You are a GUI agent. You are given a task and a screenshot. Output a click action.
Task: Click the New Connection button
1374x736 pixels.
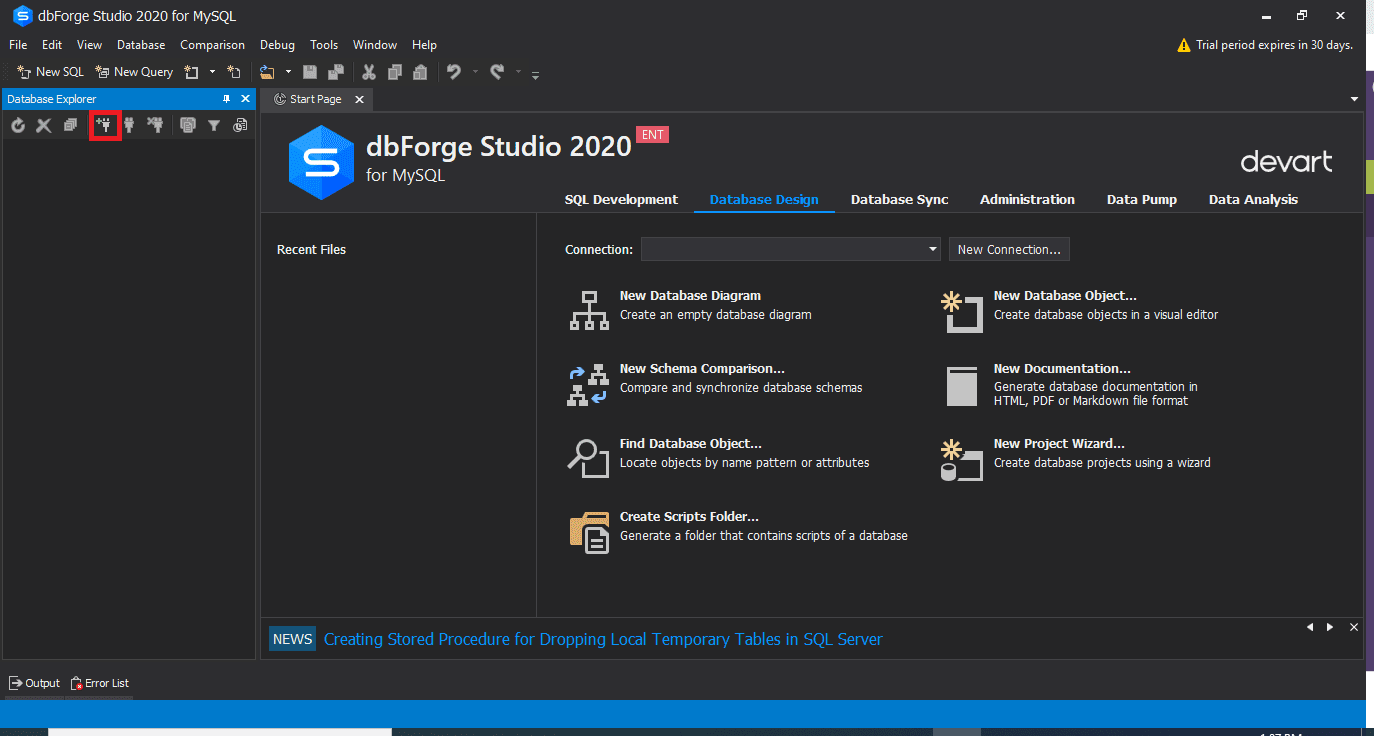point(1008,248)
